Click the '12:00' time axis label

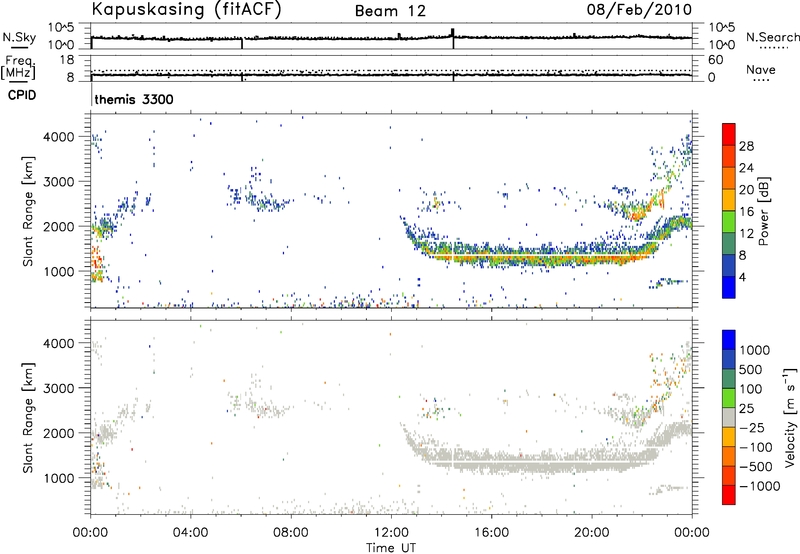(x=391, y=533)
